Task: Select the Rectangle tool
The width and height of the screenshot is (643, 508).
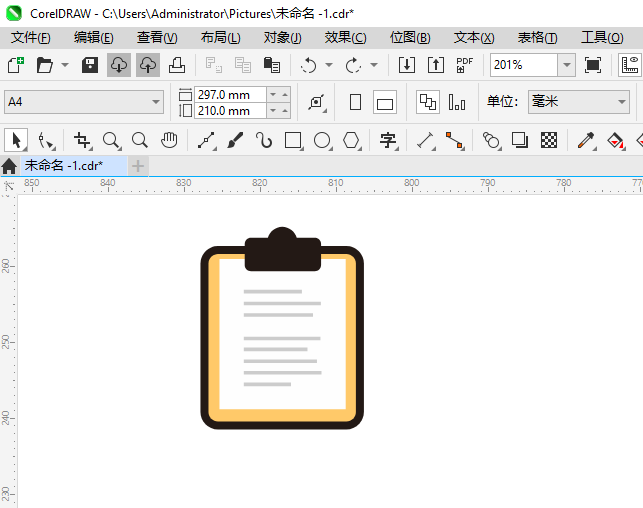Action: (x=294, y=141)
